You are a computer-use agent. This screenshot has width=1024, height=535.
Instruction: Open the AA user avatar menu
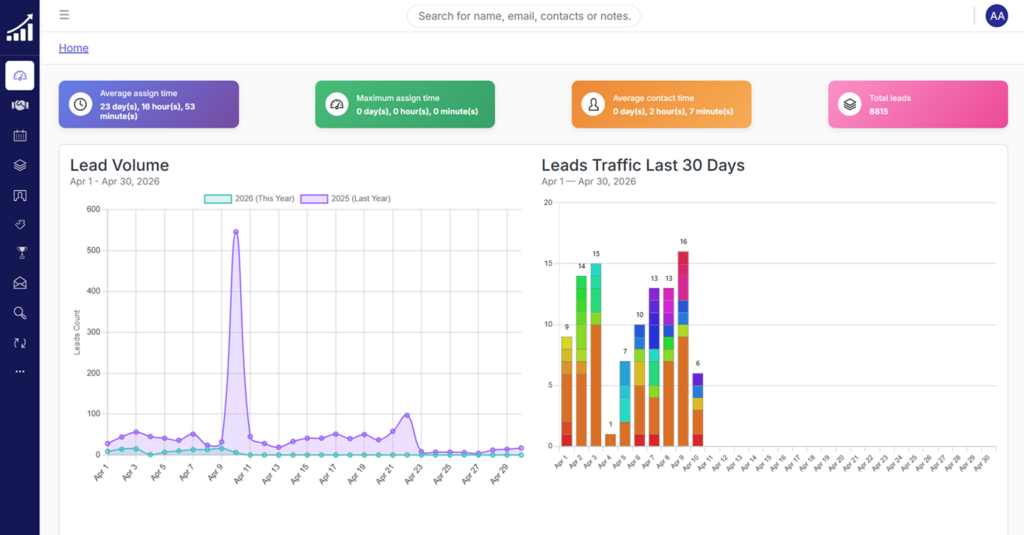996,15
